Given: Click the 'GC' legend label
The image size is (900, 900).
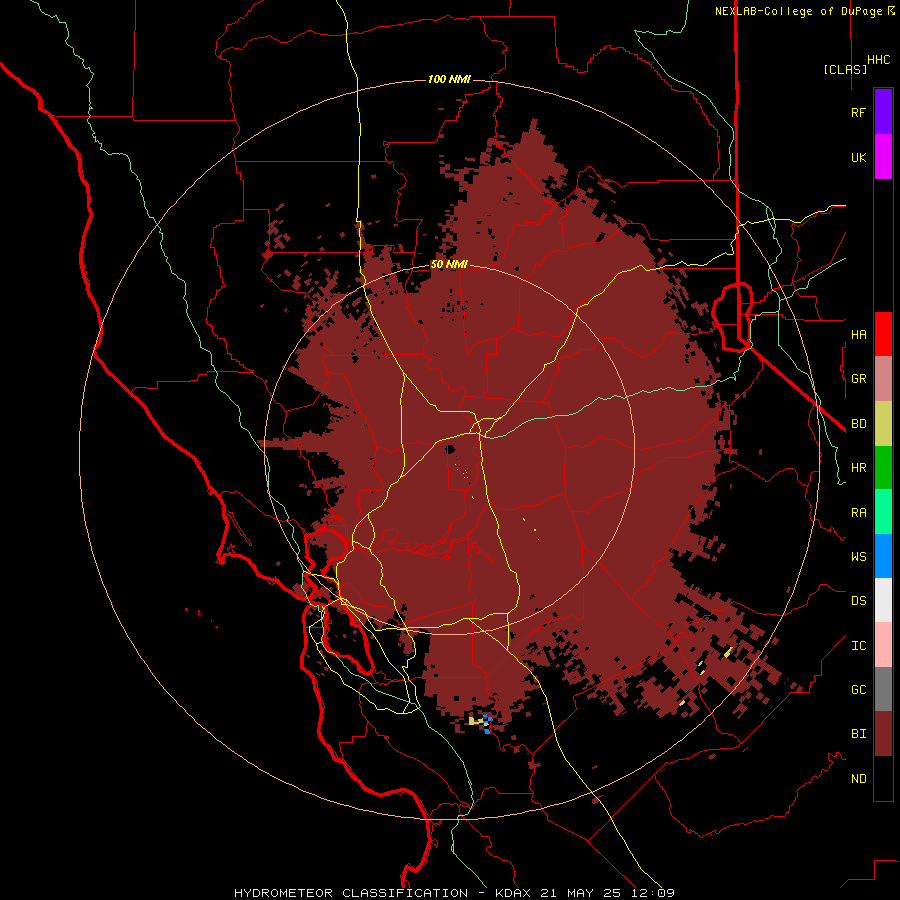Looking at the screenshot, I should (858, 690).
